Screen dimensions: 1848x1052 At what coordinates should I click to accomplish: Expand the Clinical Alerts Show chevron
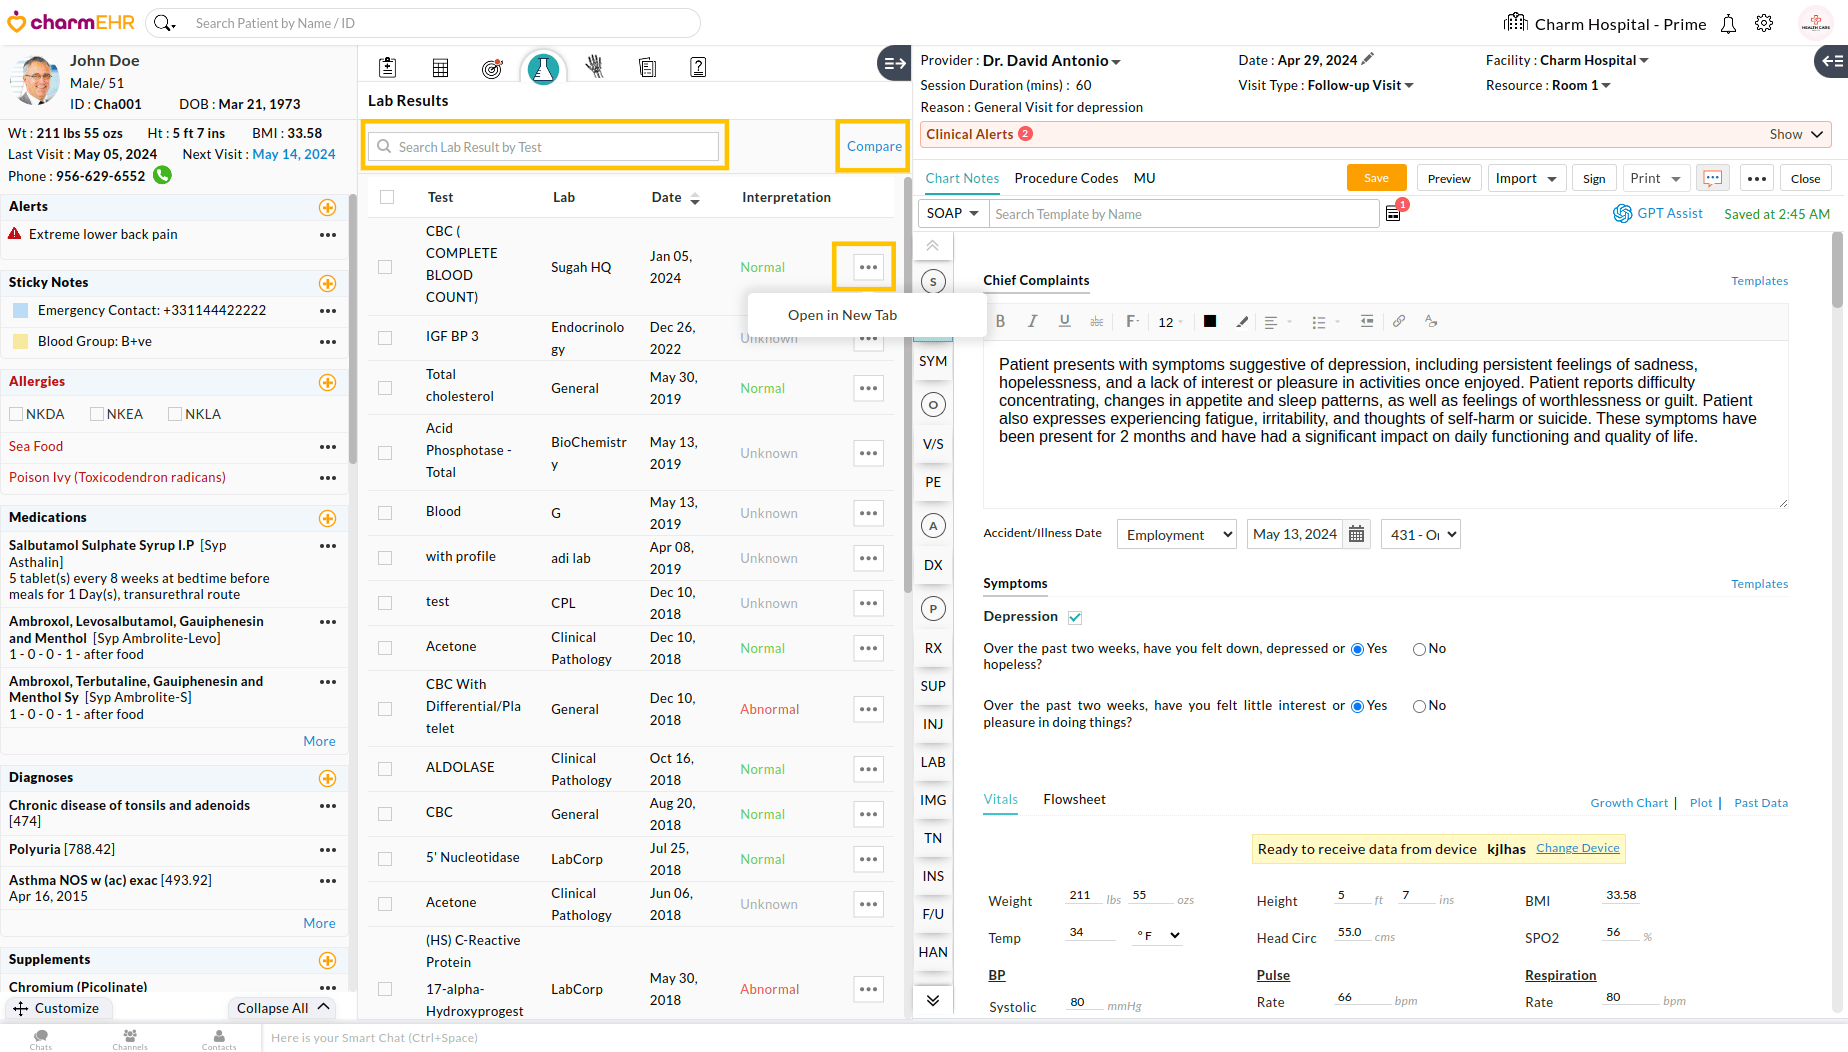[1817, 134]
